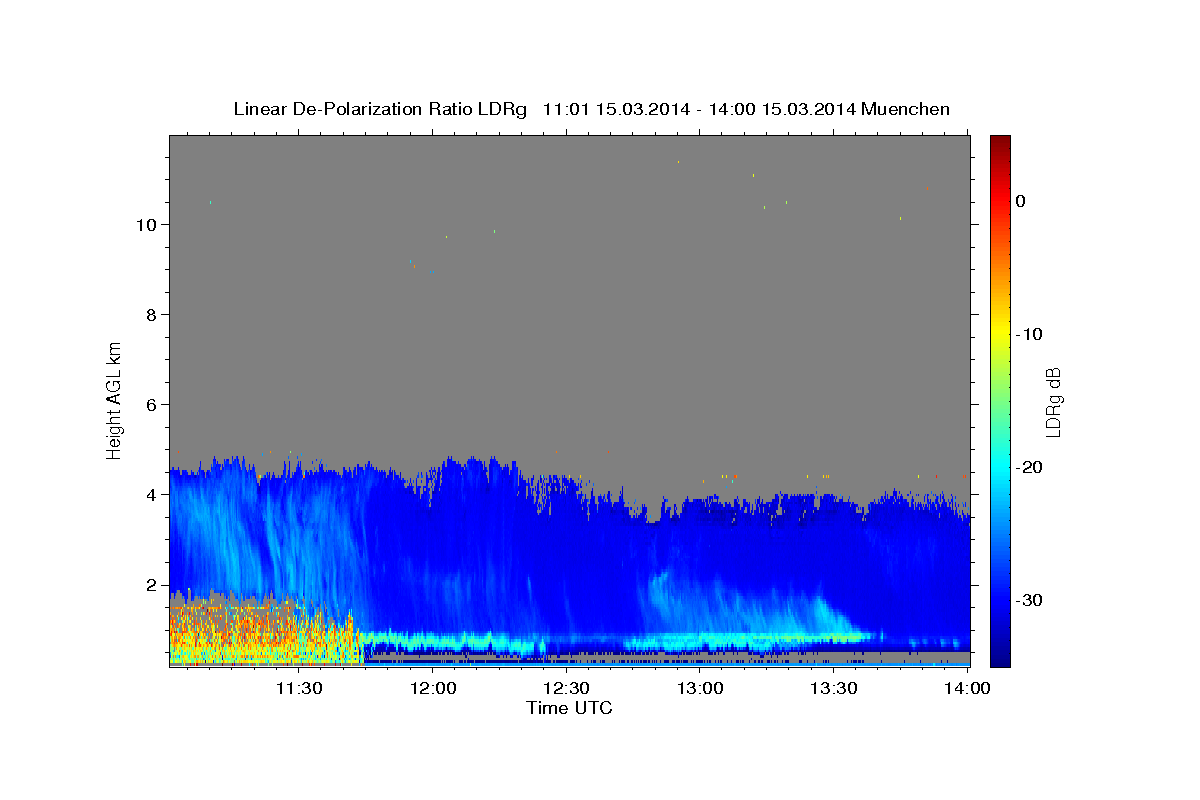
Task: Click the height tick label '2'
Action: 151,584
